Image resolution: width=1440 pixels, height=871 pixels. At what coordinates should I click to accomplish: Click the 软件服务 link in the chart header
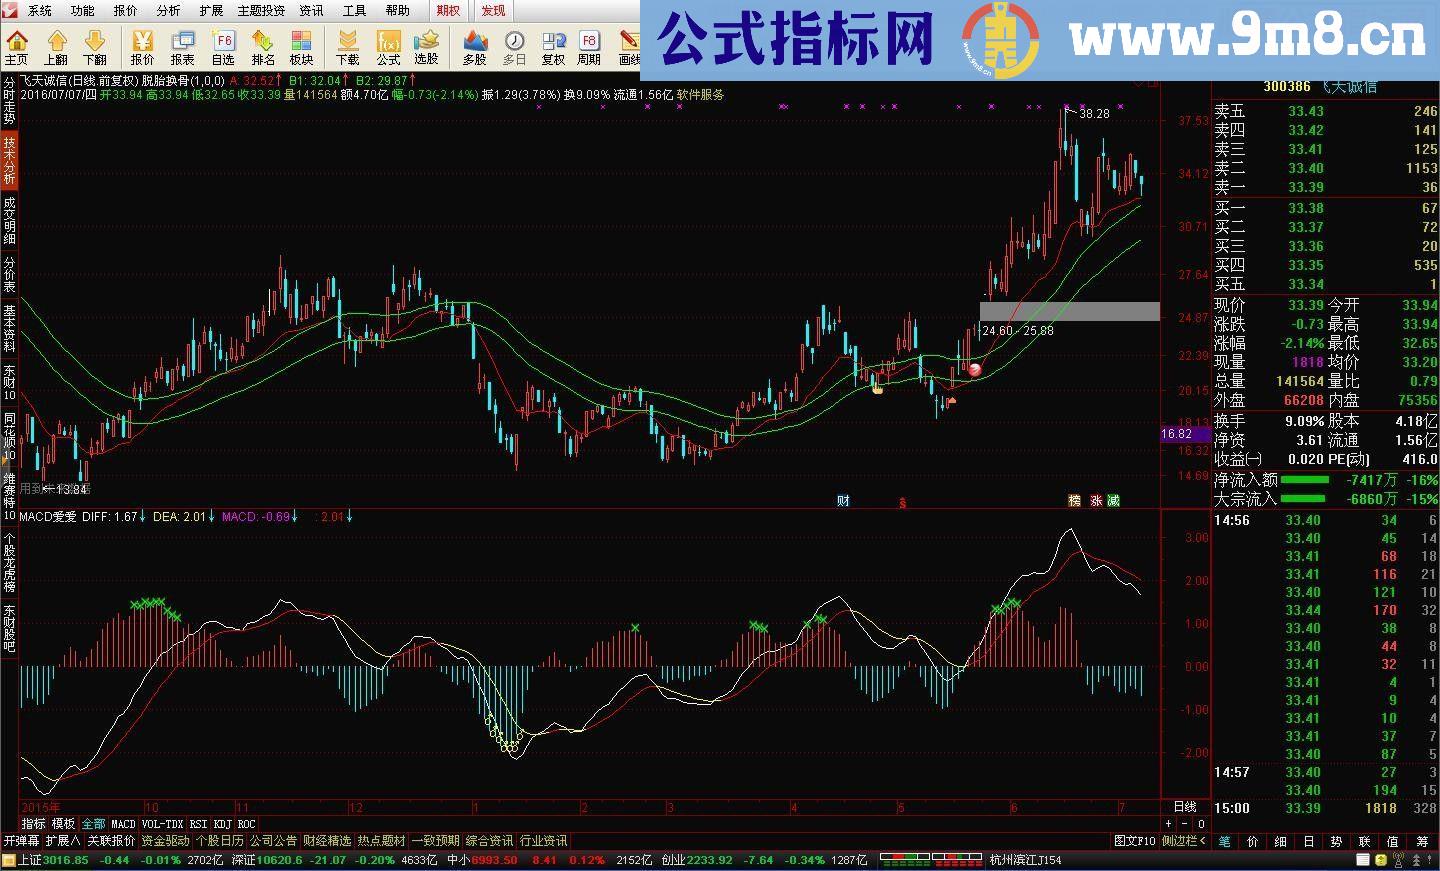click(700, 94)
